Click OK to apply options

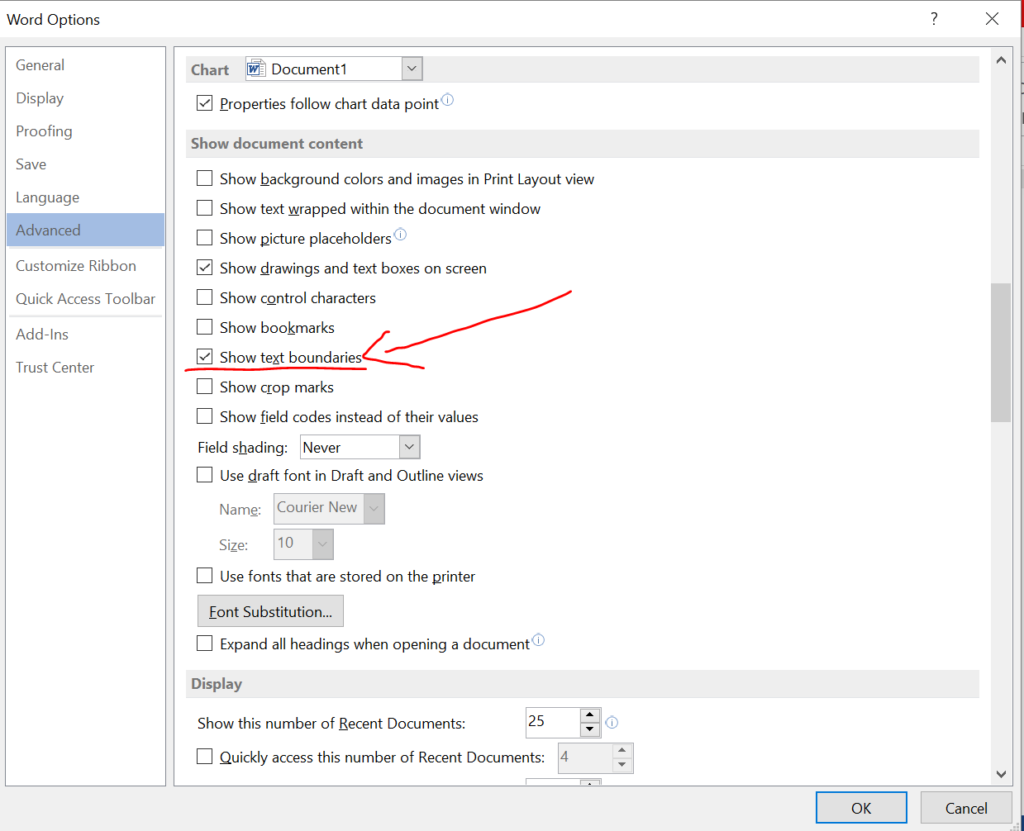861,808
